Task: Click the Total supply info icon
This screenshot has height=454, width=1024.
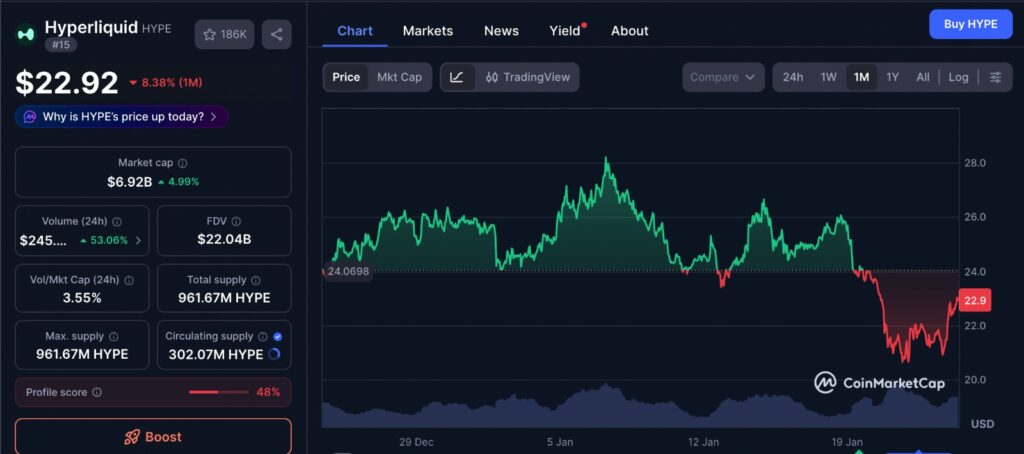Action: click(255, 280)
